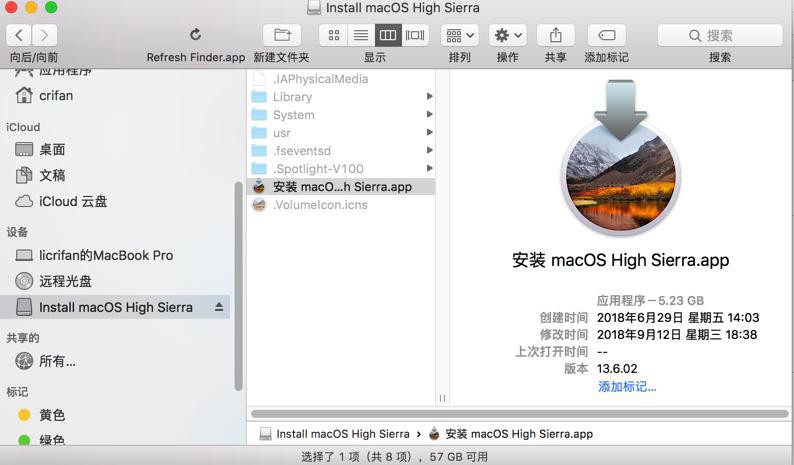Click the drive icon beside Install macOS High Sierra in sidebar
Image resolution: width=794 pixels, height=465 pixels.
[x=24, y=307]
